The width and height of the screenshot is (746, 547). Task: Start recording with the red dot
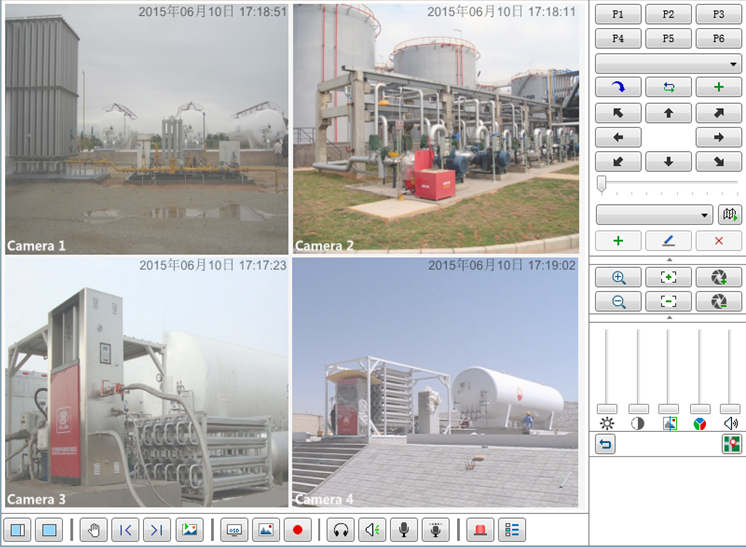click(x=298, y=530)
